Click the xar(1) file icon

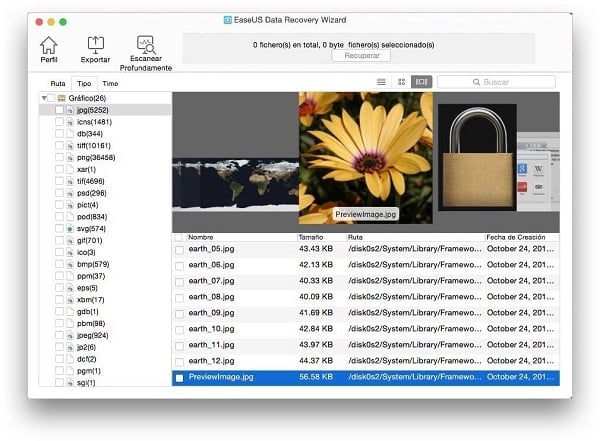[70, 170]
